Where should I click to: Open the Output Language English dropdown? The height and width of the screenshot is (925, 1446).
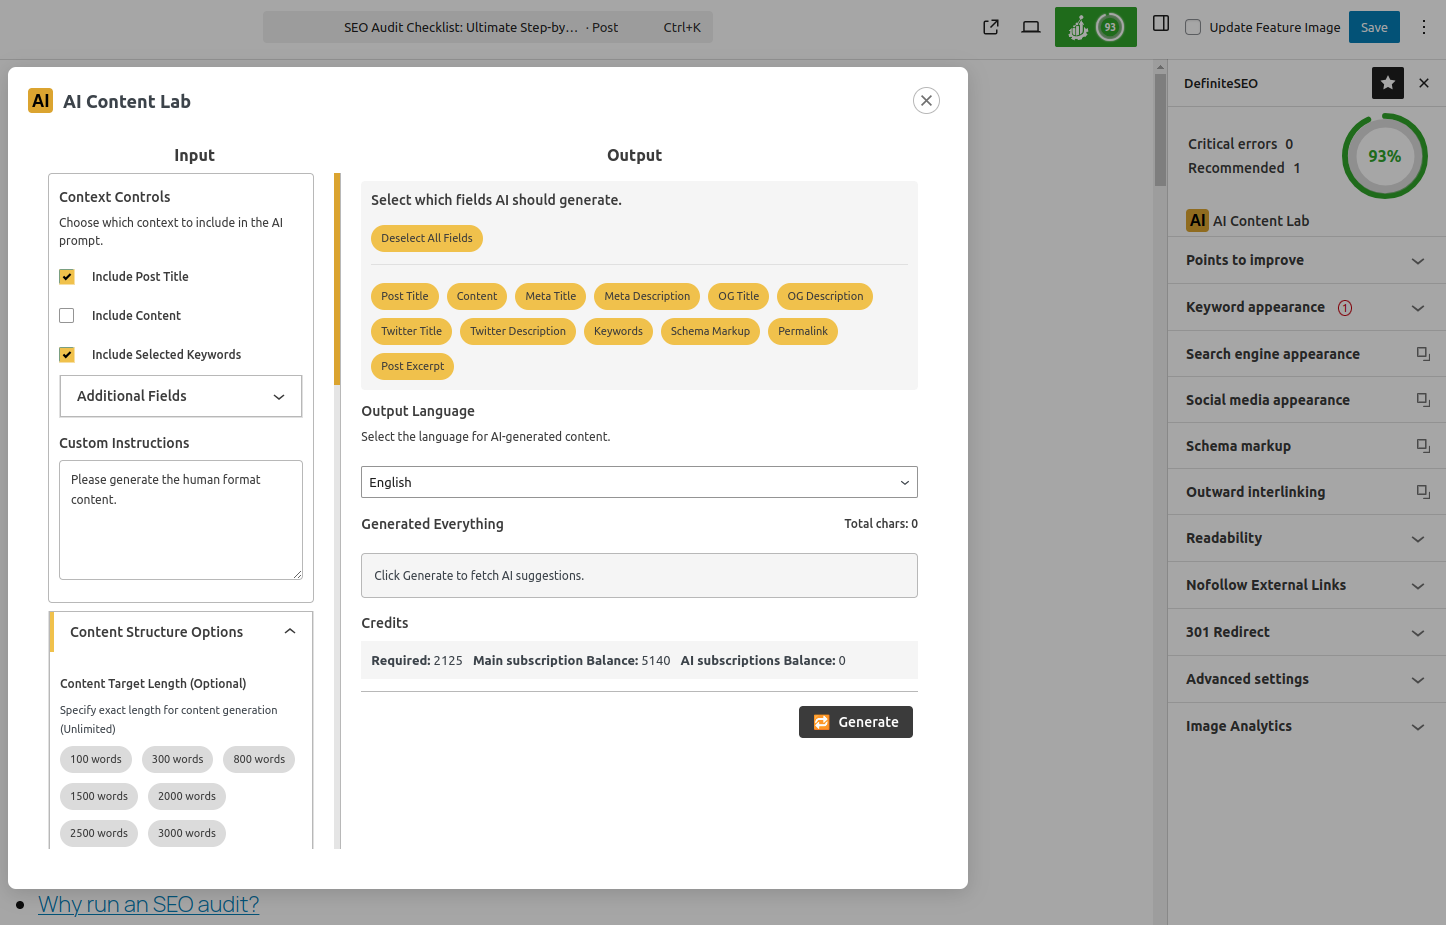click(639, 482)
